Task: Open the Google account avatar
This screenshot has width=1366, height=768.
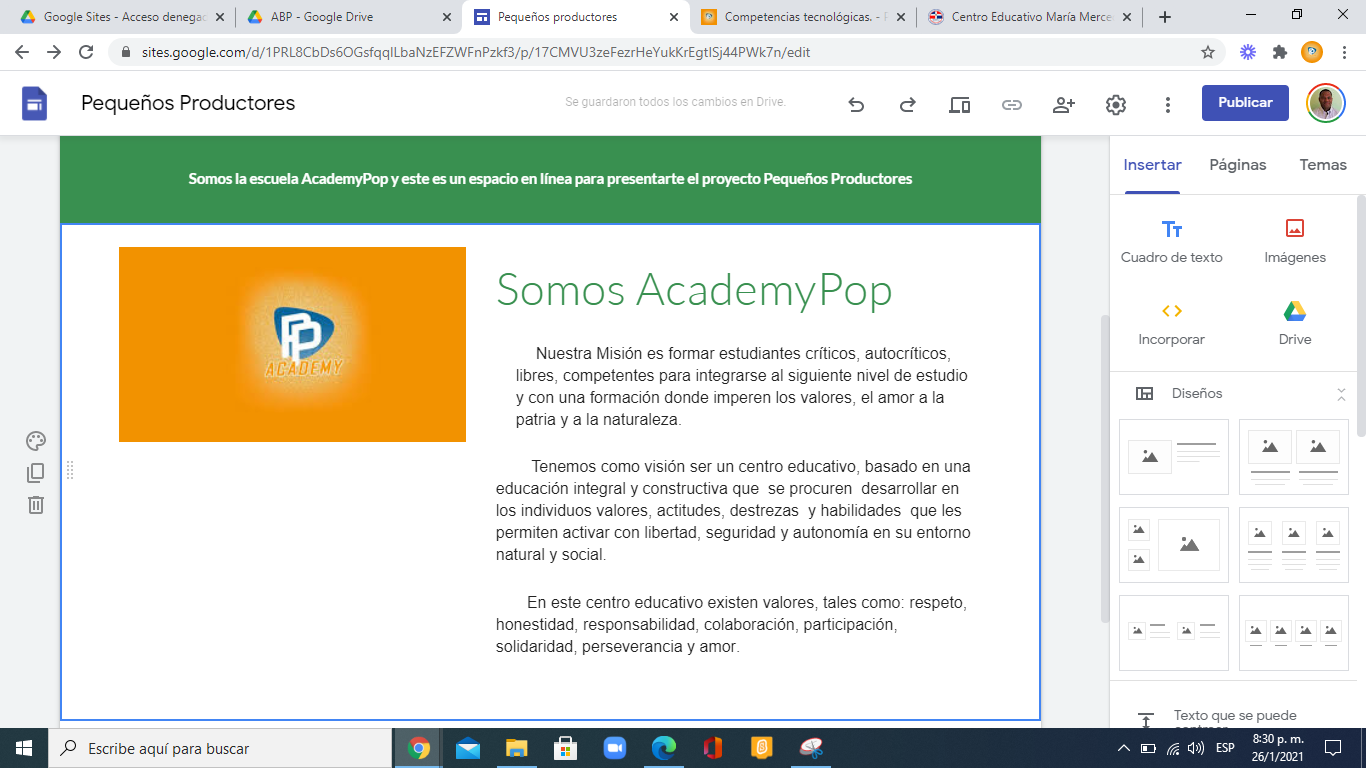Action: click(x=1326, y=103)
